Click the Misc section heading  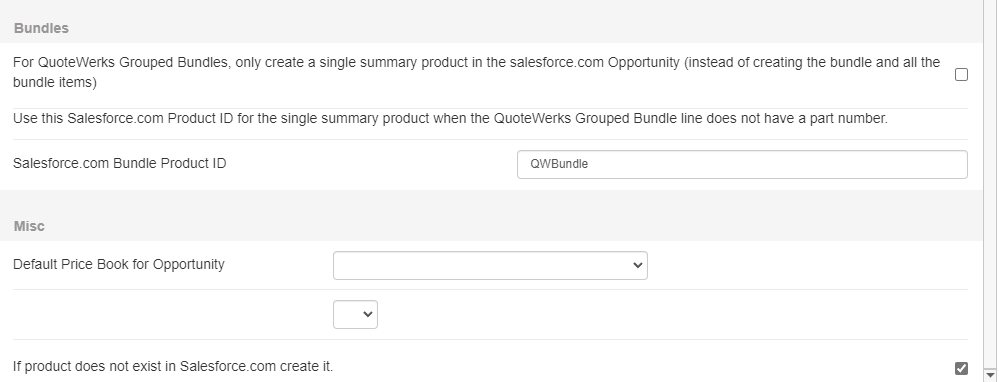pyautogui.click(x=29, y=226)
